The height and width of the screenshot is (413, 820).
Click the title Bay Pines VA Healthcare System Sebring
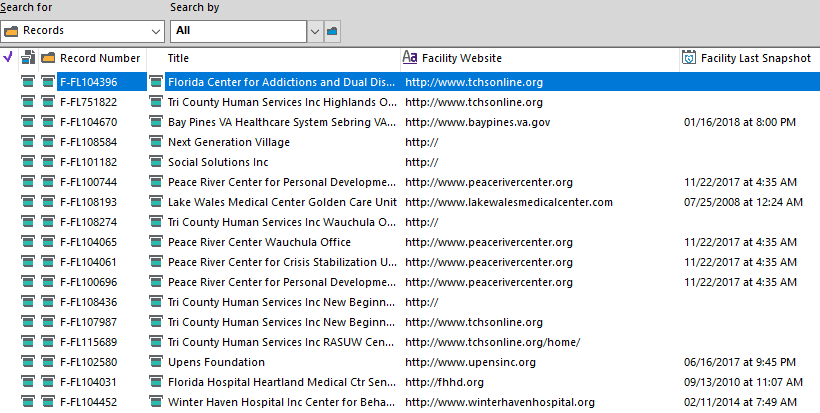[x=281, y=122]
